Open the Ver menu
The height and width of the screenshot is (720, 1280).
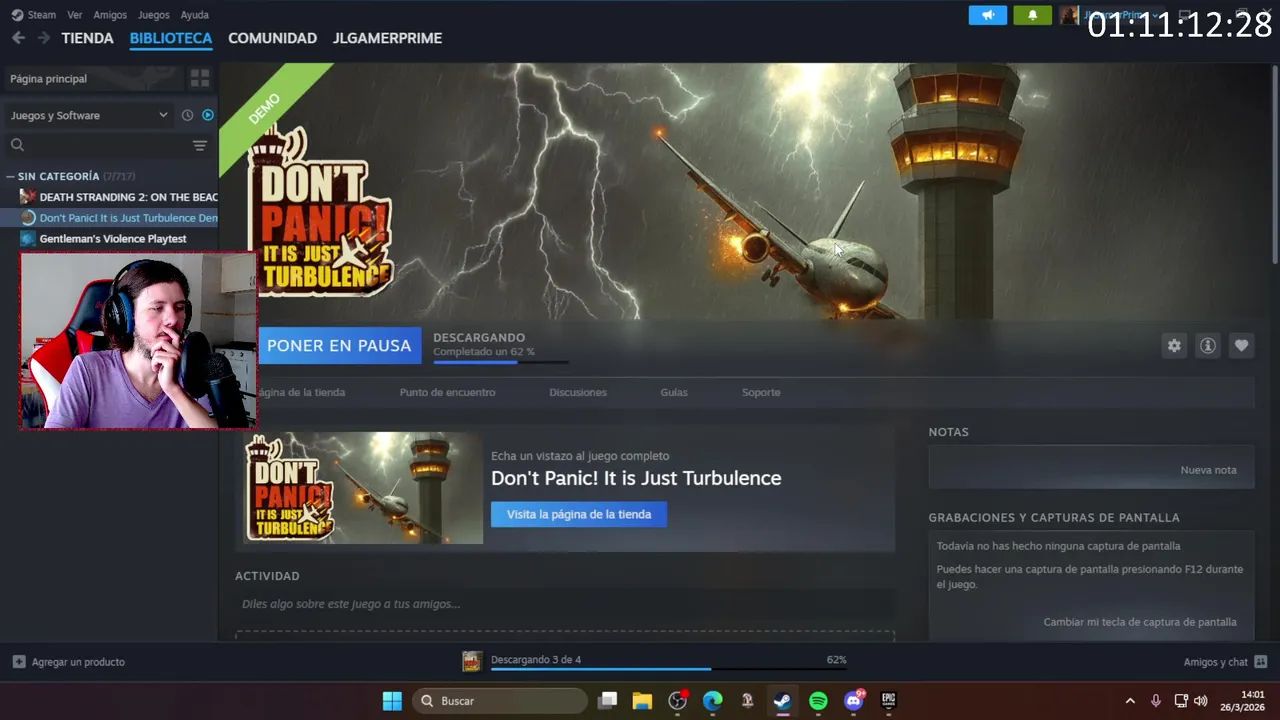click(75, 15)
